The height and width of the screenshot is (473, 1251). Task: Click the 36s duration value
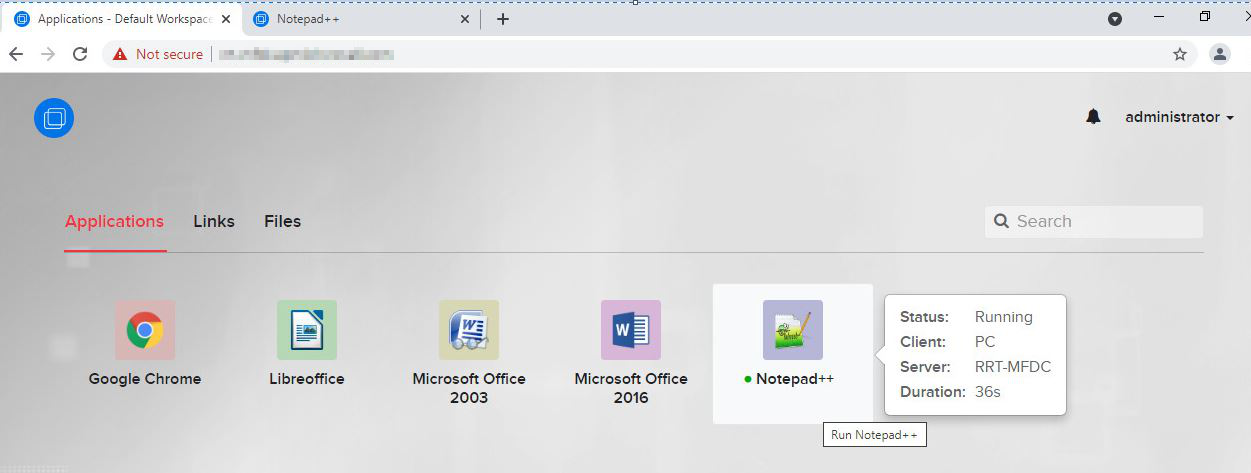pos(988,392)
